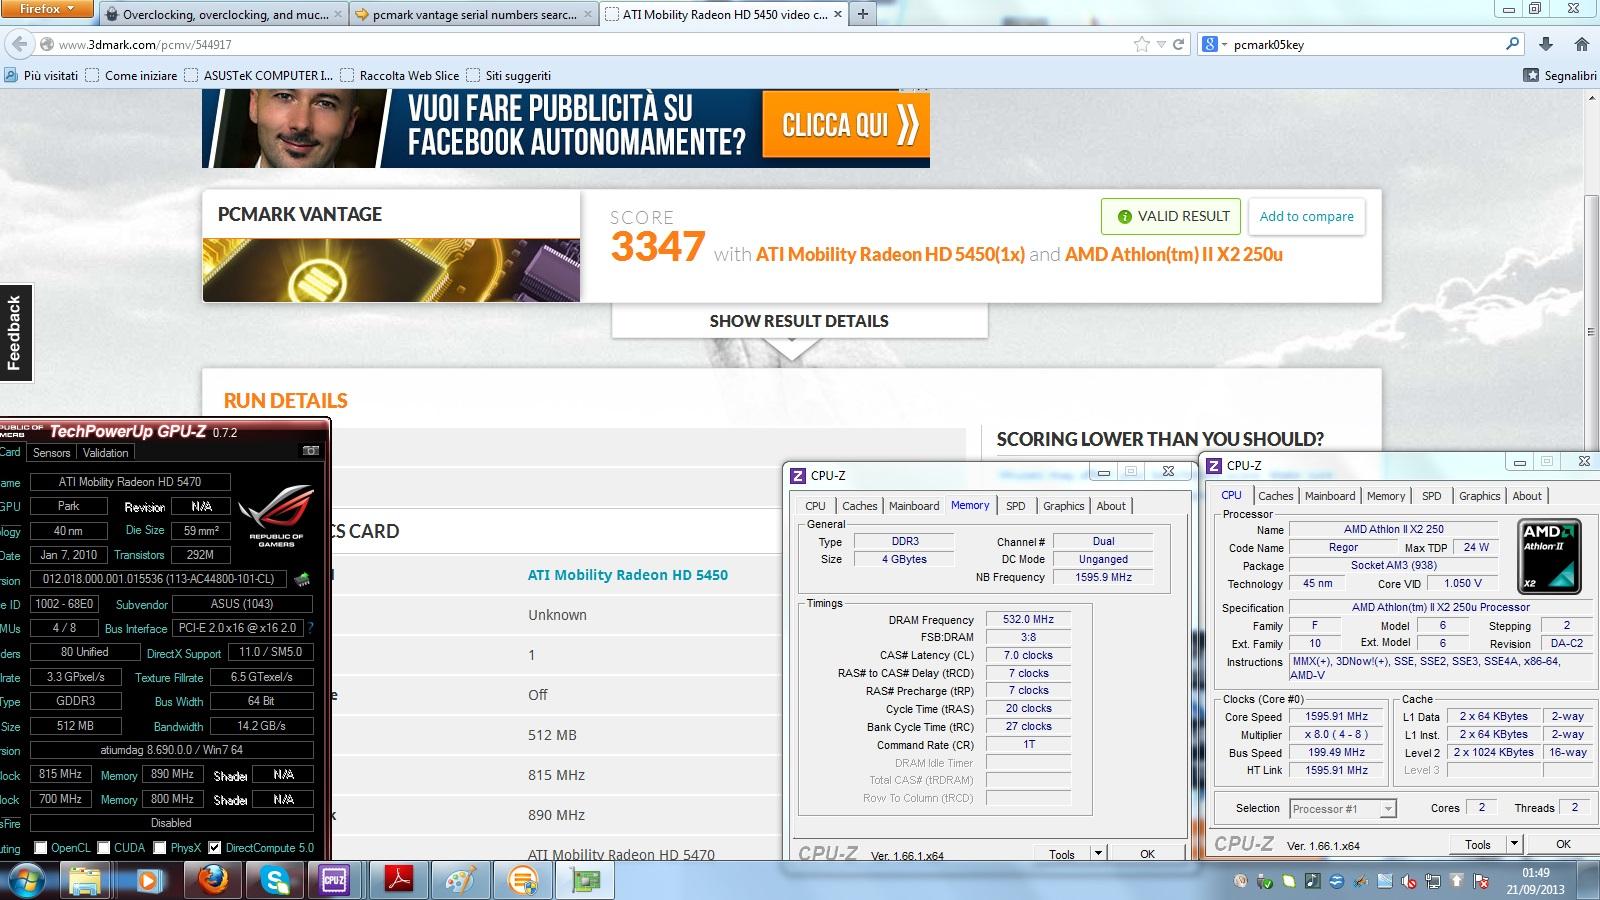Screen dimensions: 1600x900
Task: Select the CPU-Z taskbar button
Action: pos(334,880)
